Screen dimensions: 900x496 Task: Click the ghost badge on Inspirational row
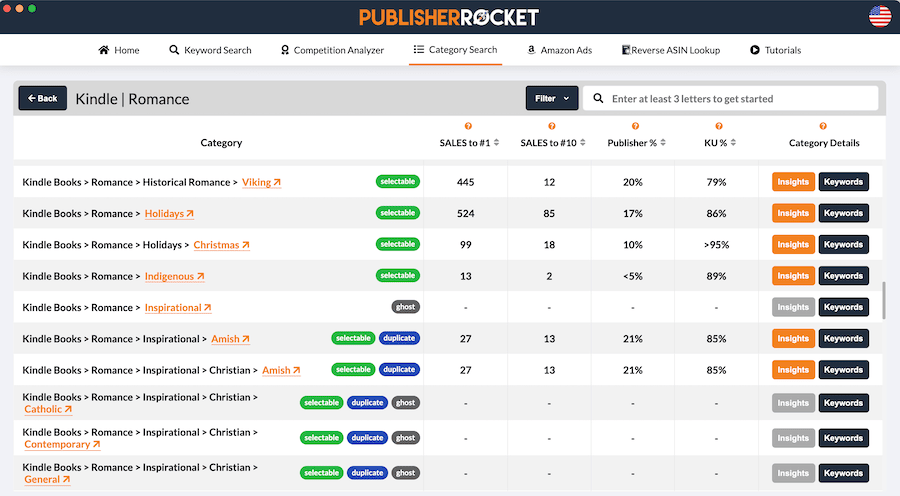point(405,307)
